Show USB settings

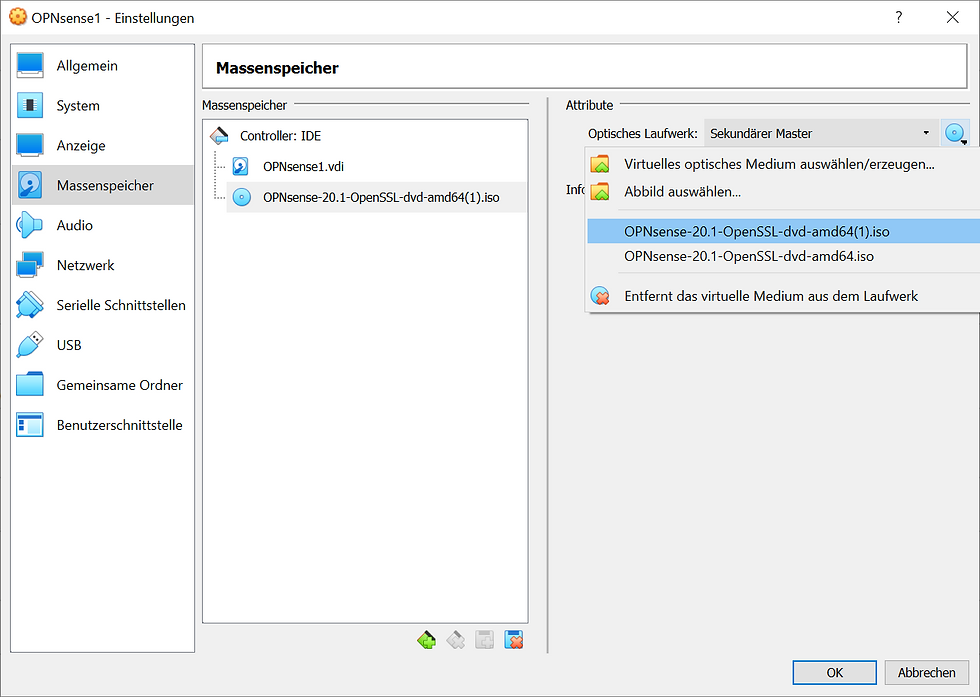coord(102,345)
